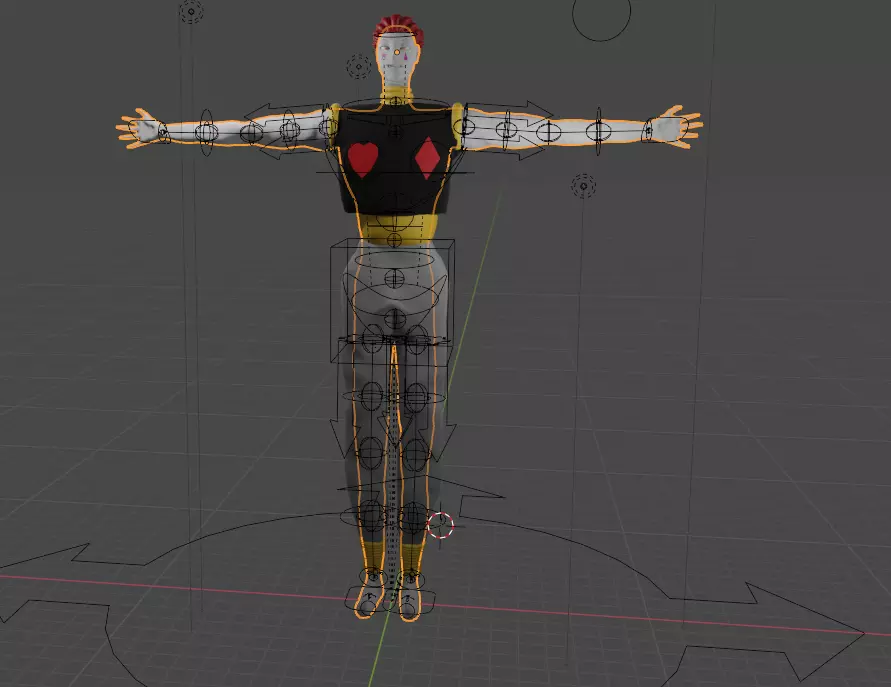Select the large solid circle control at top right
This screenshot has height=687, width=891.
(601, 13)
